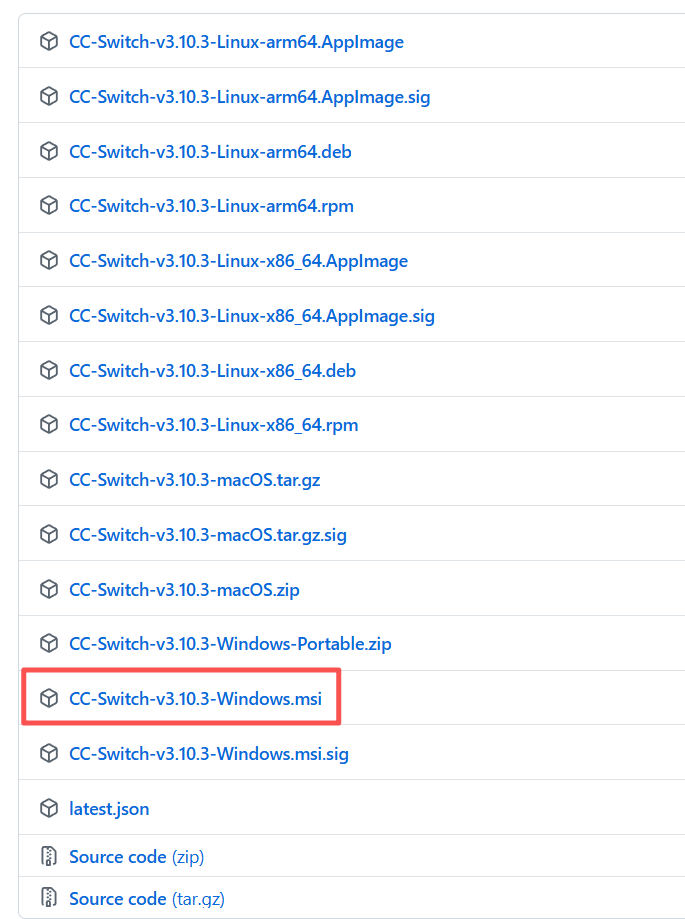This screenshot has height=919, width=685.
Task: Download CC-Switch-v3.10.3-Linux-arm64.AppImage
Action: [x=236, y=42]
